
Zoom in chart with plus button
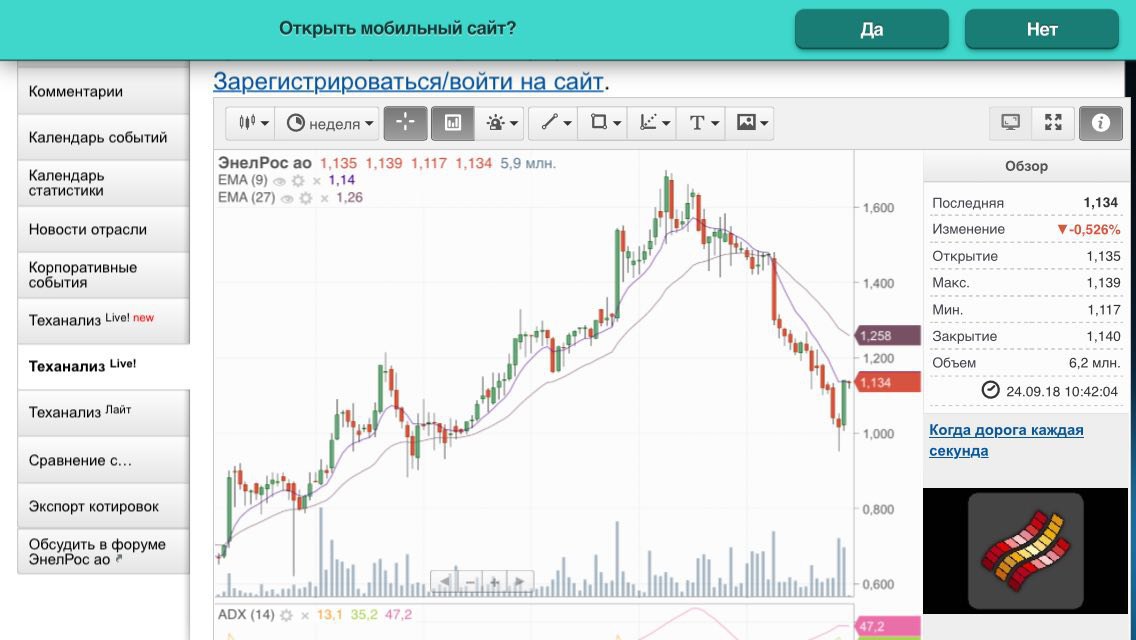tap(494, 581)
